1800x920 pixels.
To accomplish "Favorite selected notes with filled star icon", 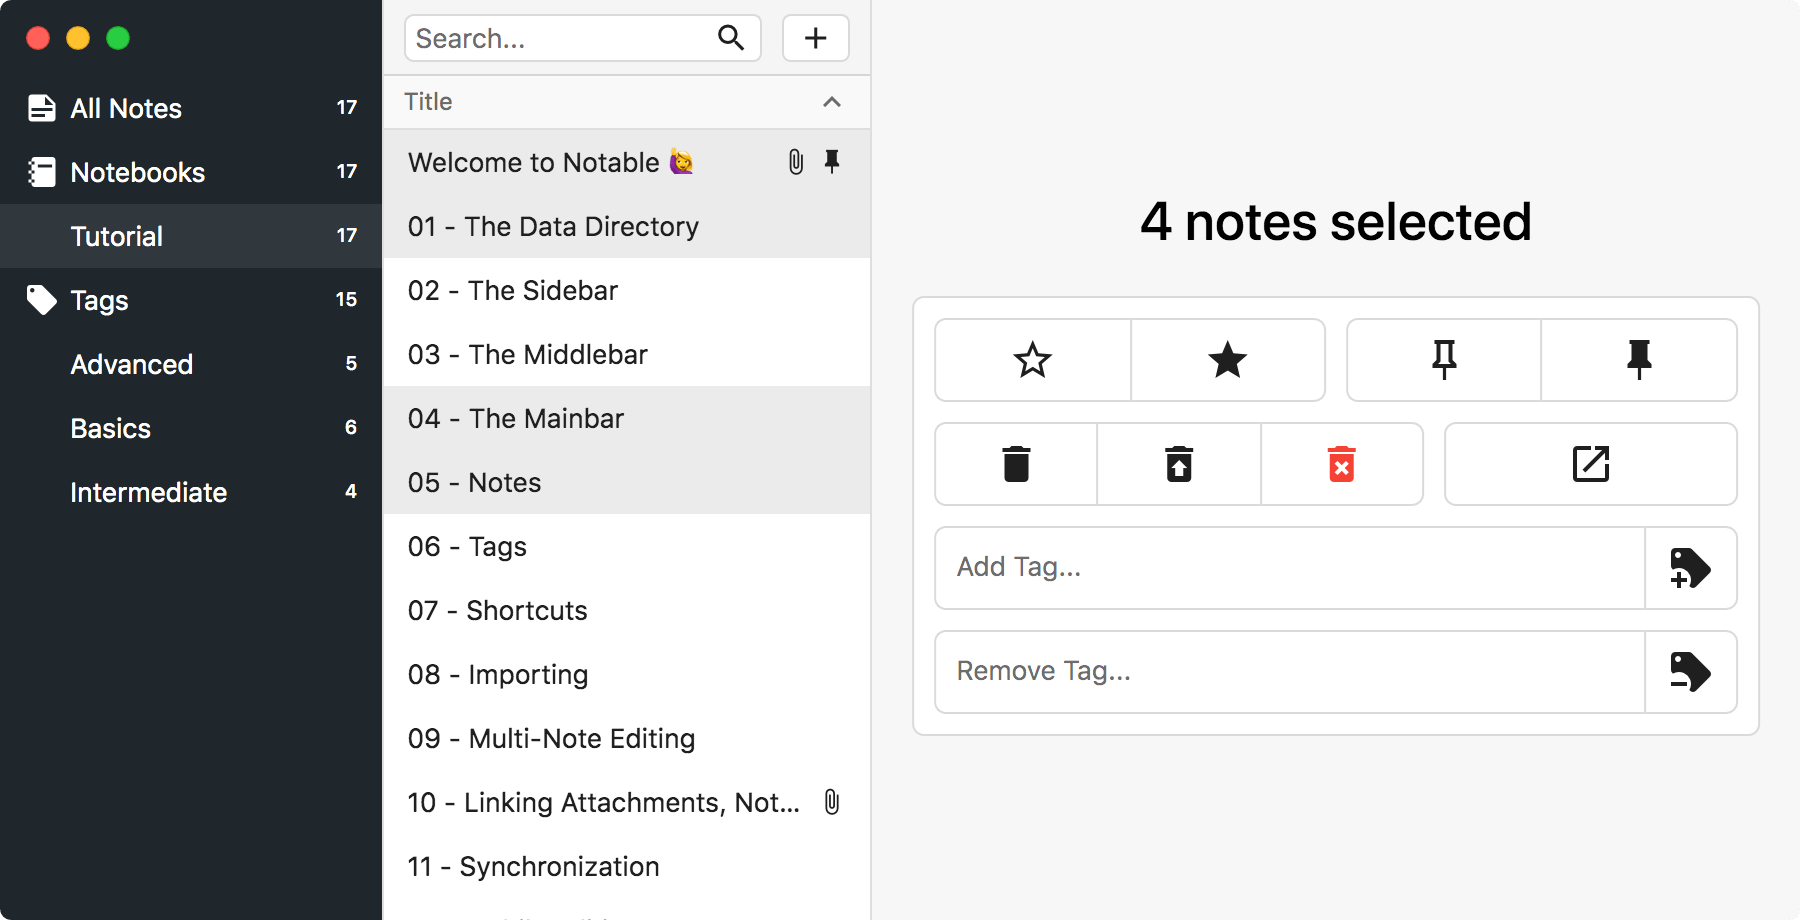I will (1228, 360).
